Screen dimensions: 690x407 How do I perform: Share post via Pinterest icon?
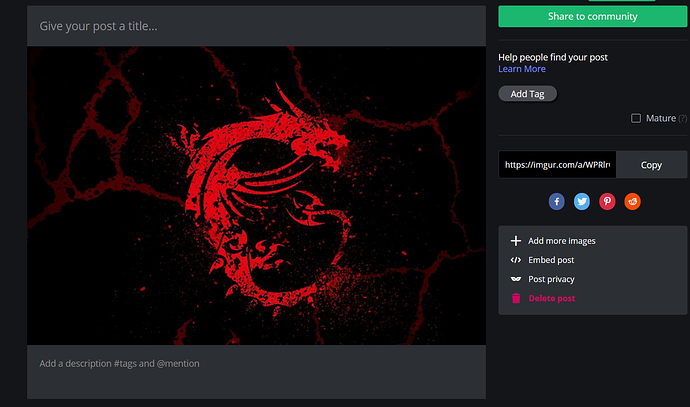[607, 202]
